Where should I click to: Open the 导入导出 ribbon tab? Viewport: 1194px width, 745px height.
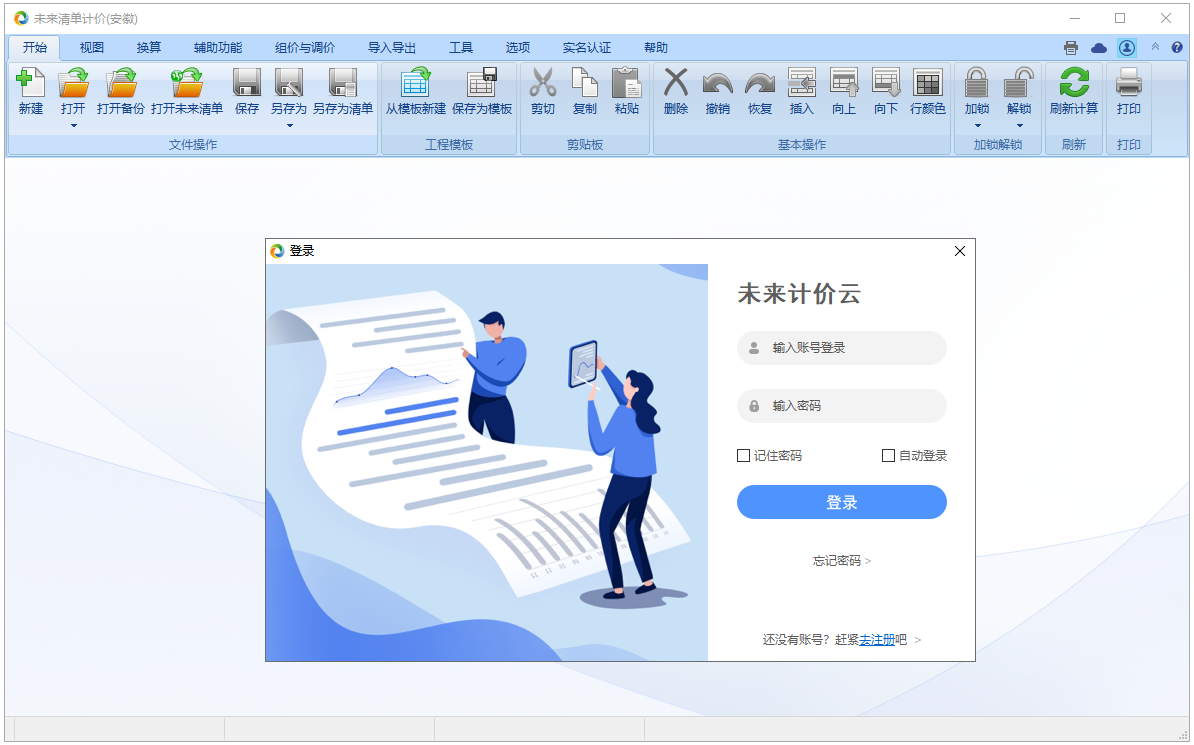point(391,47)
